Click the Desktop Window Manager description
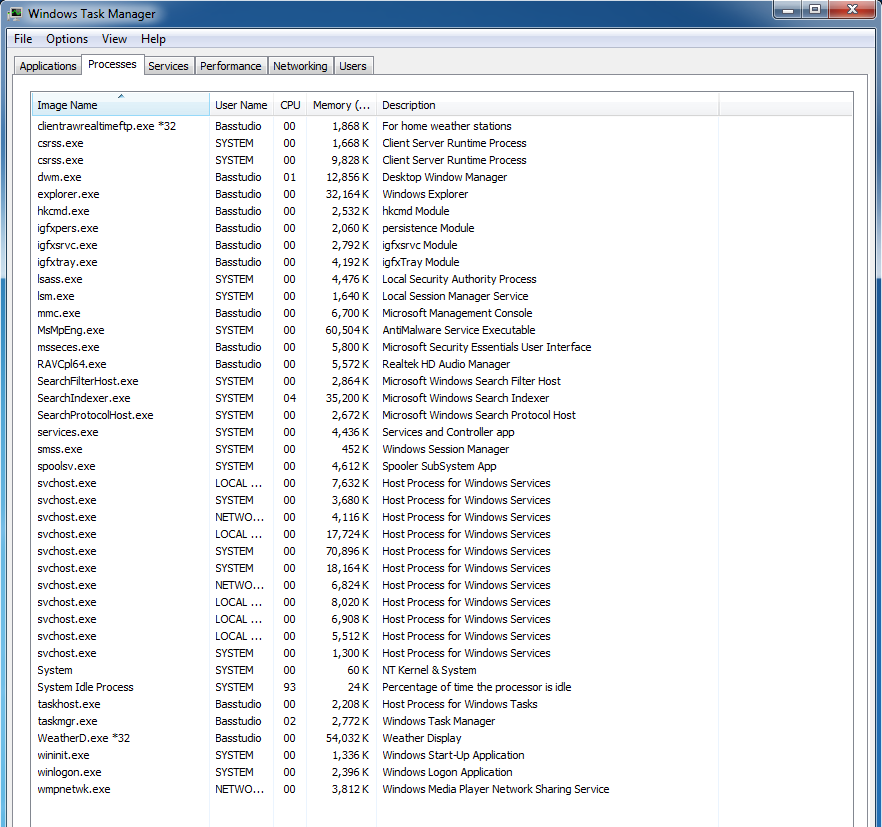The height and width of the screenshot is (827, 882). 444,177
